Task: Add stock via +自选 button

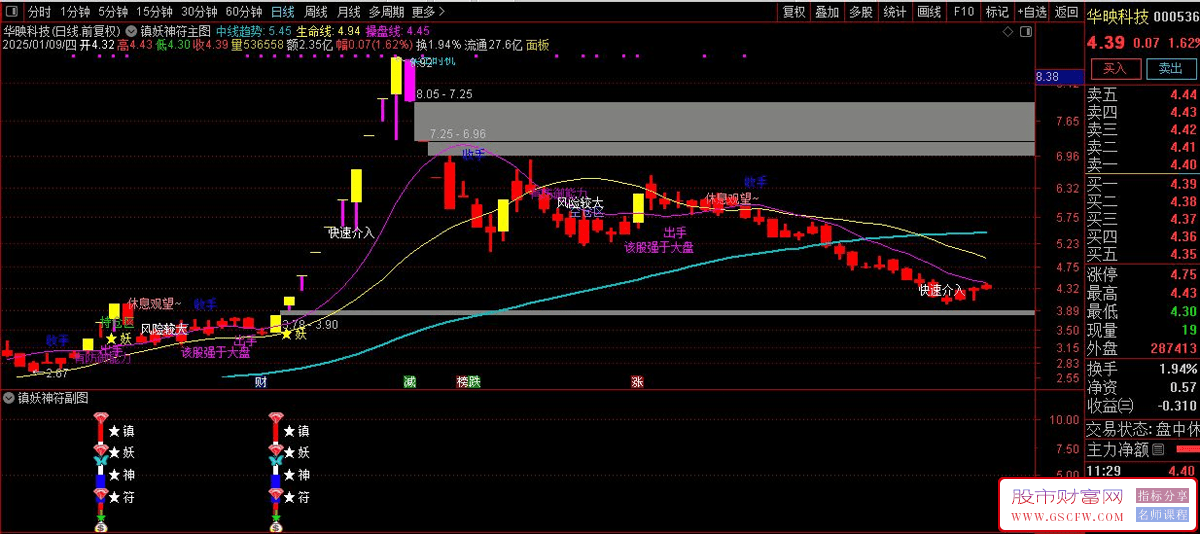Action: click(x=1031, y=12)
